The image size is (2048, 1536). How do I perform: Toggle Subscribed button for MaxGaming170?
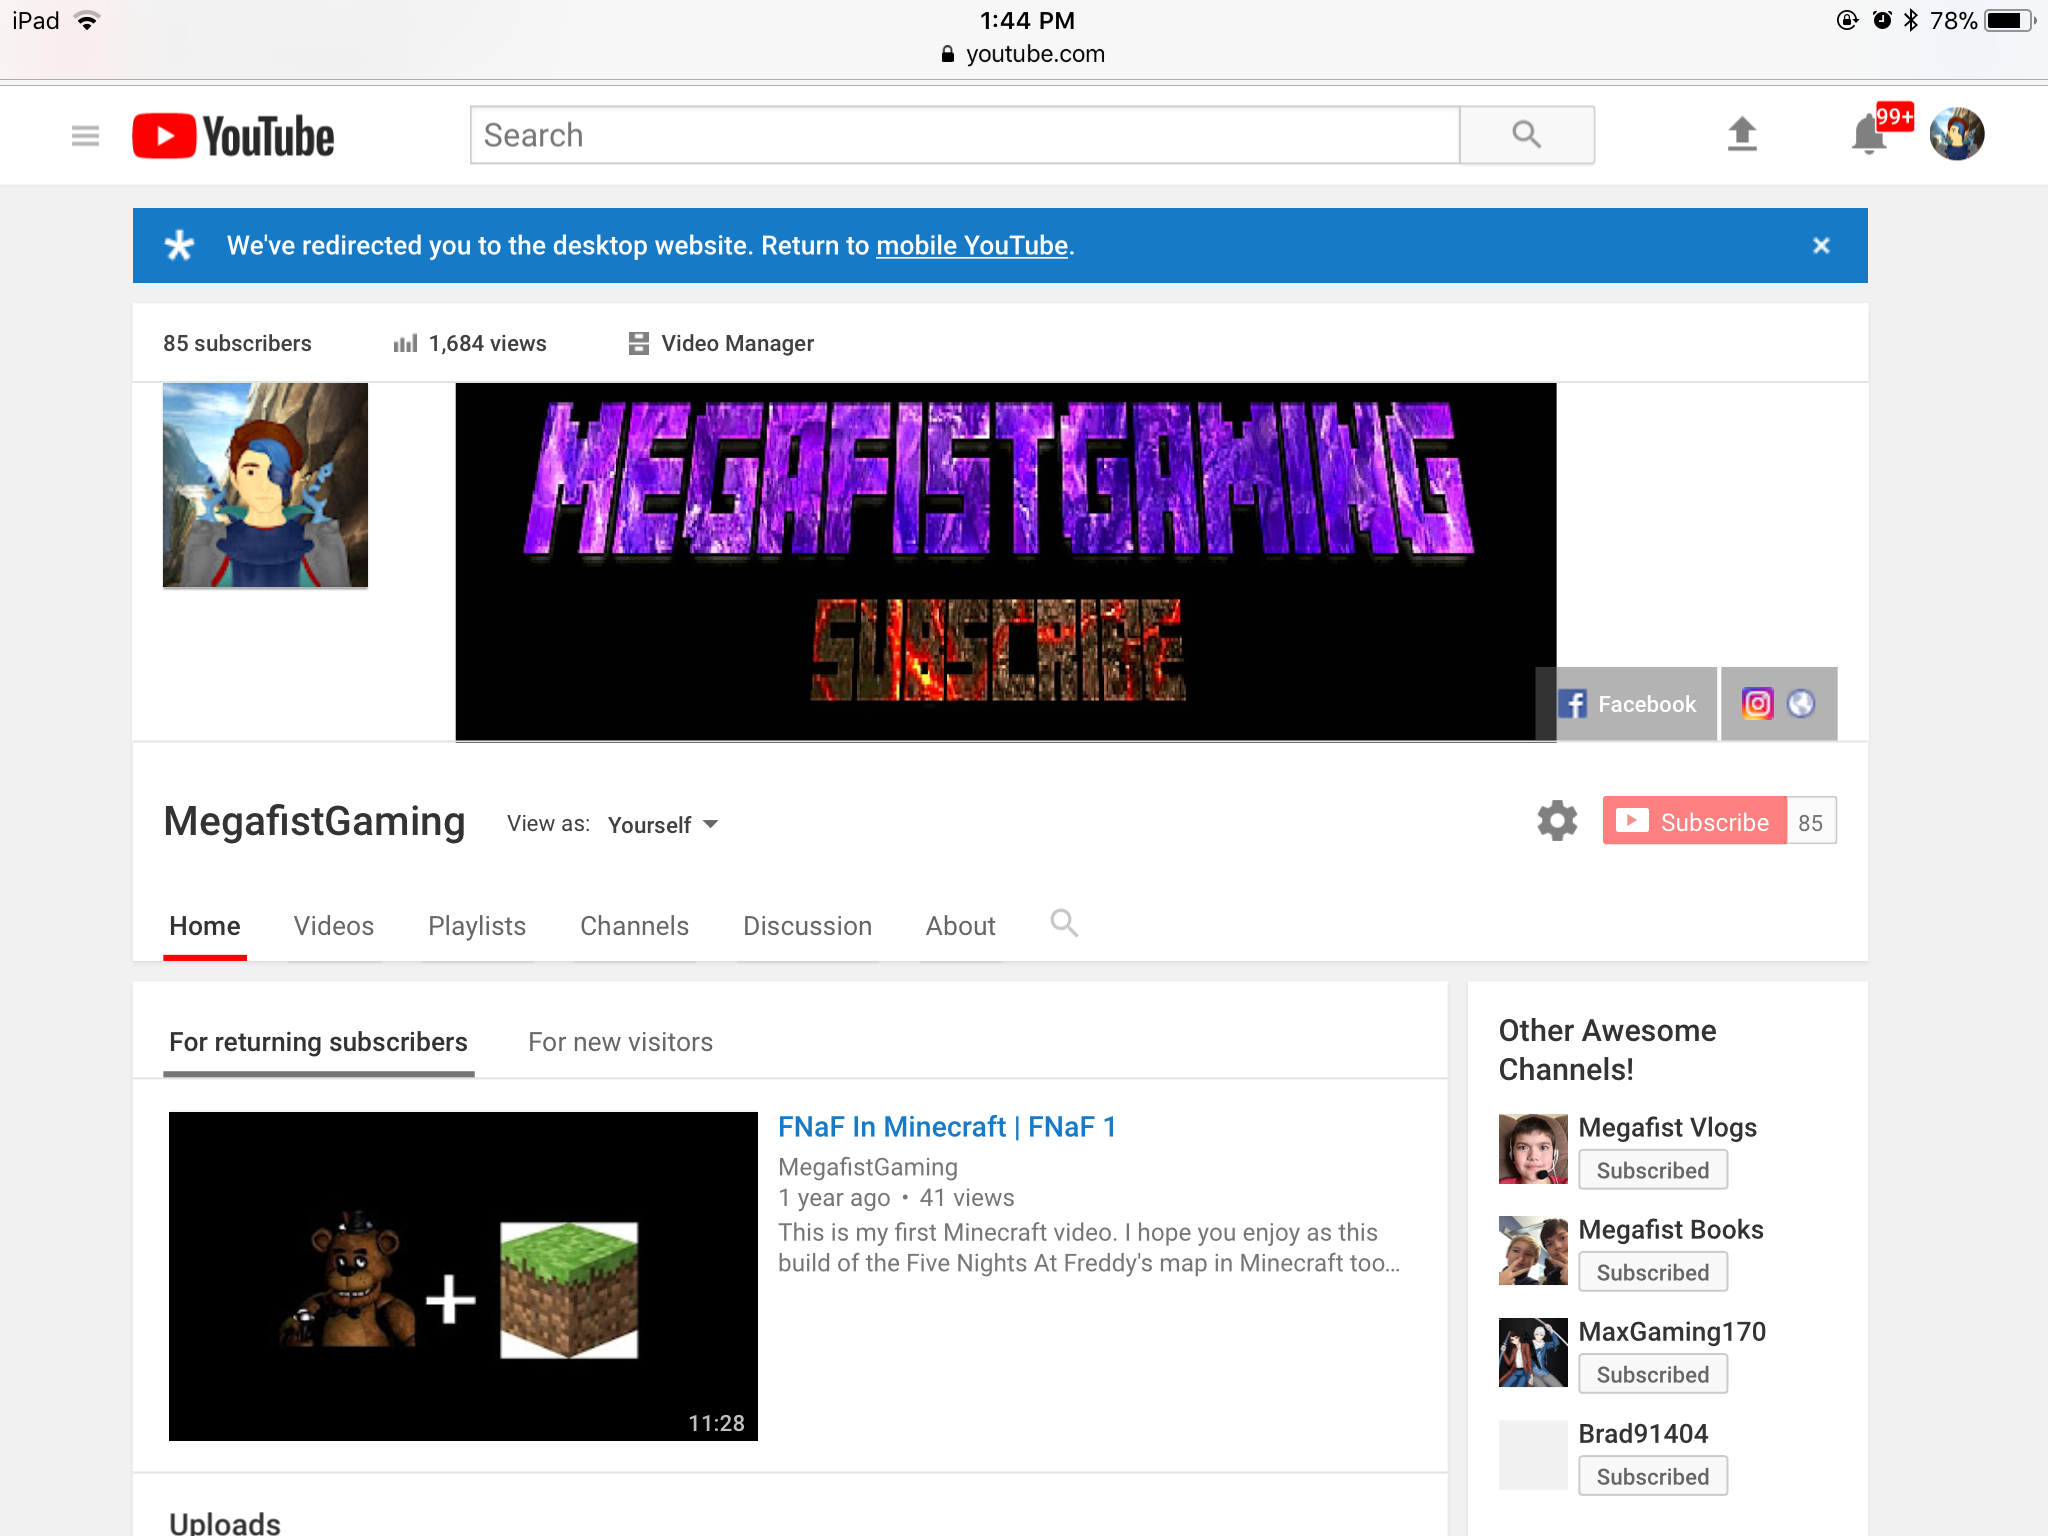click(1653, 1374)
